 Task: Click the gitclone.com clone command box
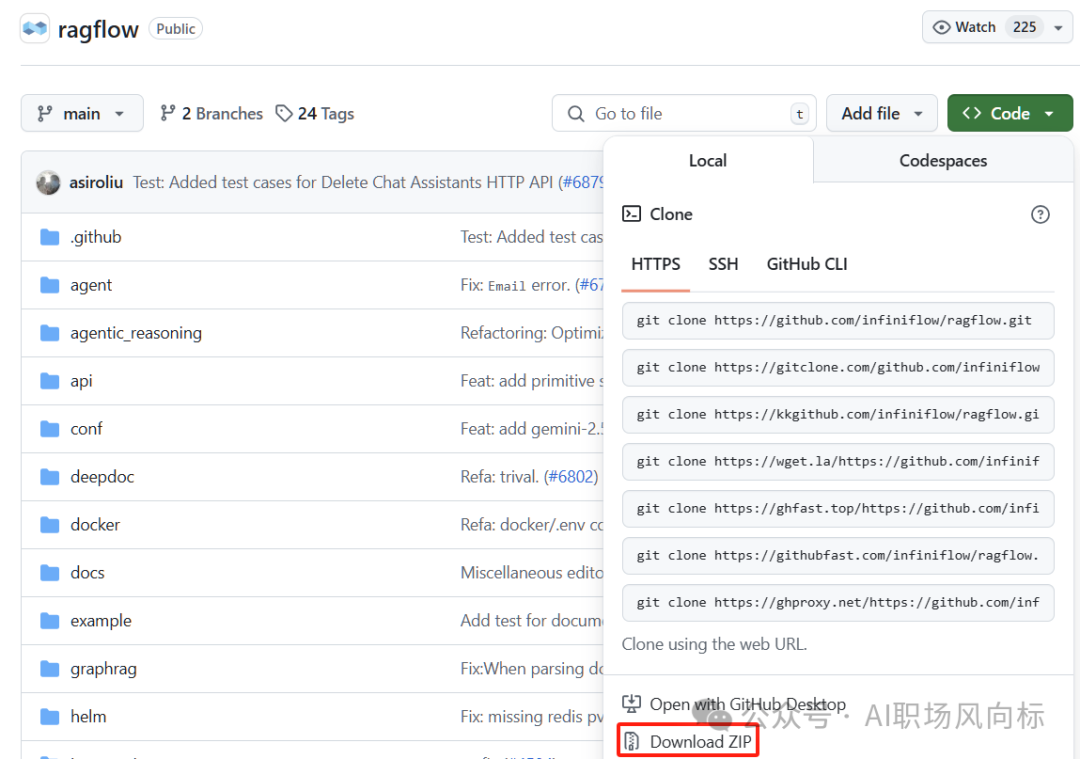pyautogui.click(x=838, y=367)
